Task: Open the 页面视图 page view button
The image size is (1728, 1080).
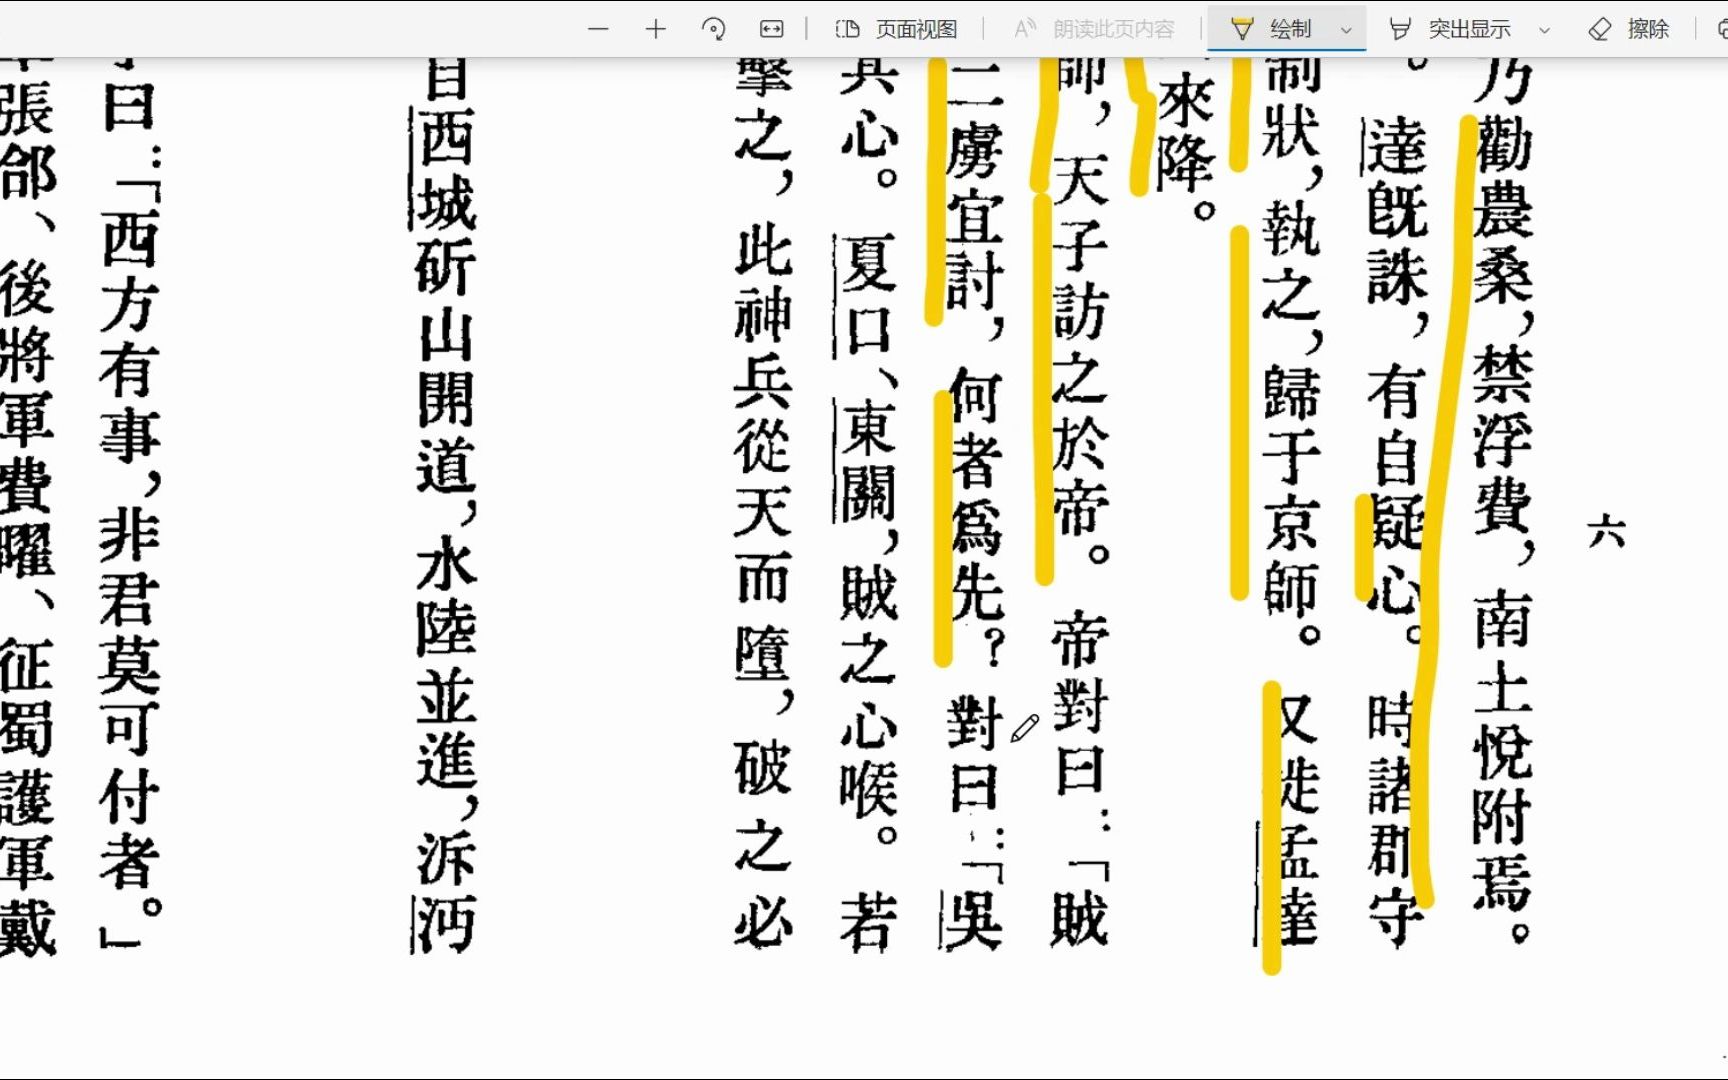Action: tap(896, 29)
